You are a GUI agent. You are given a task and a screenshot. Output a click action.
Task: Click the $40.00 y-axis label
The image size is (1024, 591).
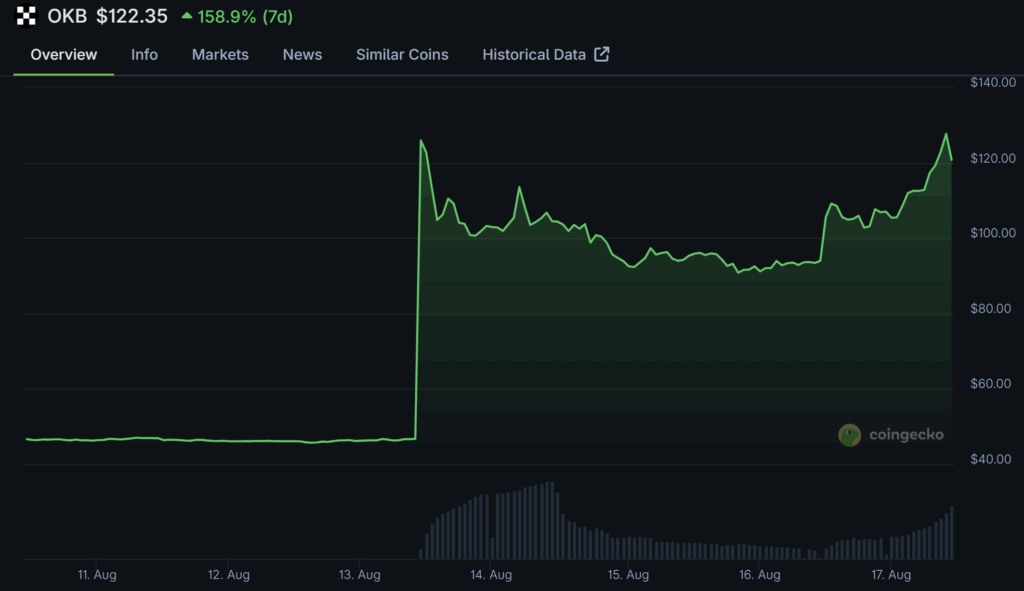(x=991, y=459)
